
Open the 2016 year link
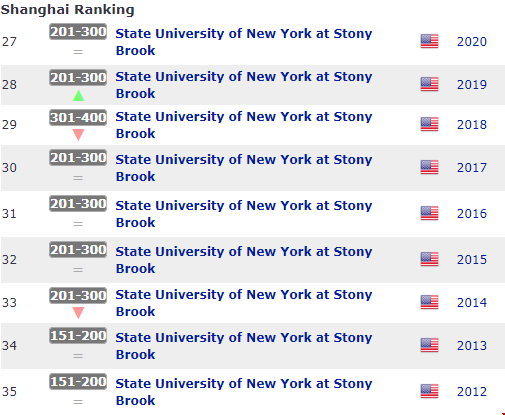coord(472,214)
